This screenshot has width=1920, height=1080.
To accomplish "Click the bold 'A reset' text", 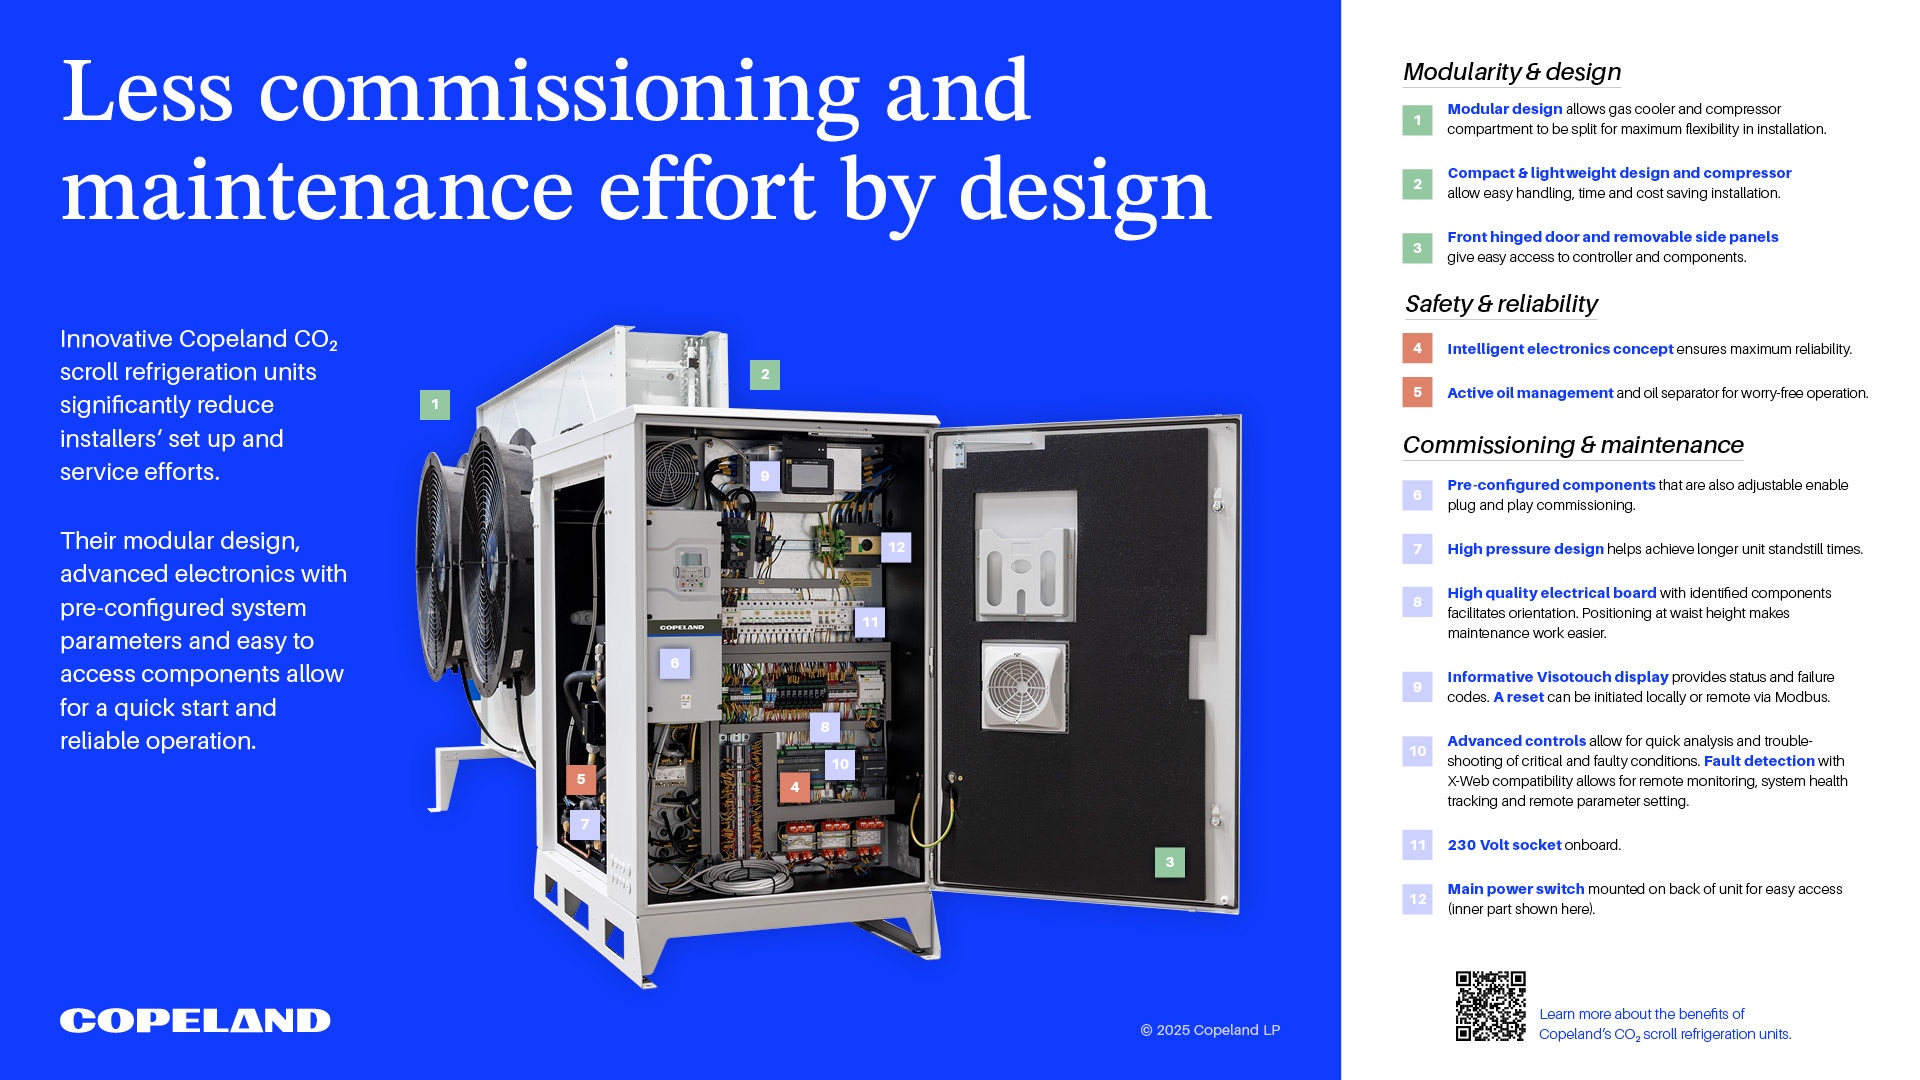I will [1518, 697].
